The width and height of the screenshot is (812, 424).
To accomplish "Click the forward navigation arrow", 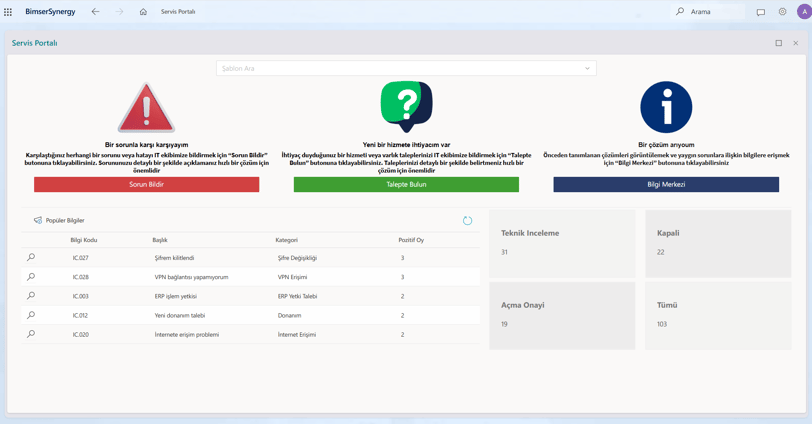I will pos(120,11).
